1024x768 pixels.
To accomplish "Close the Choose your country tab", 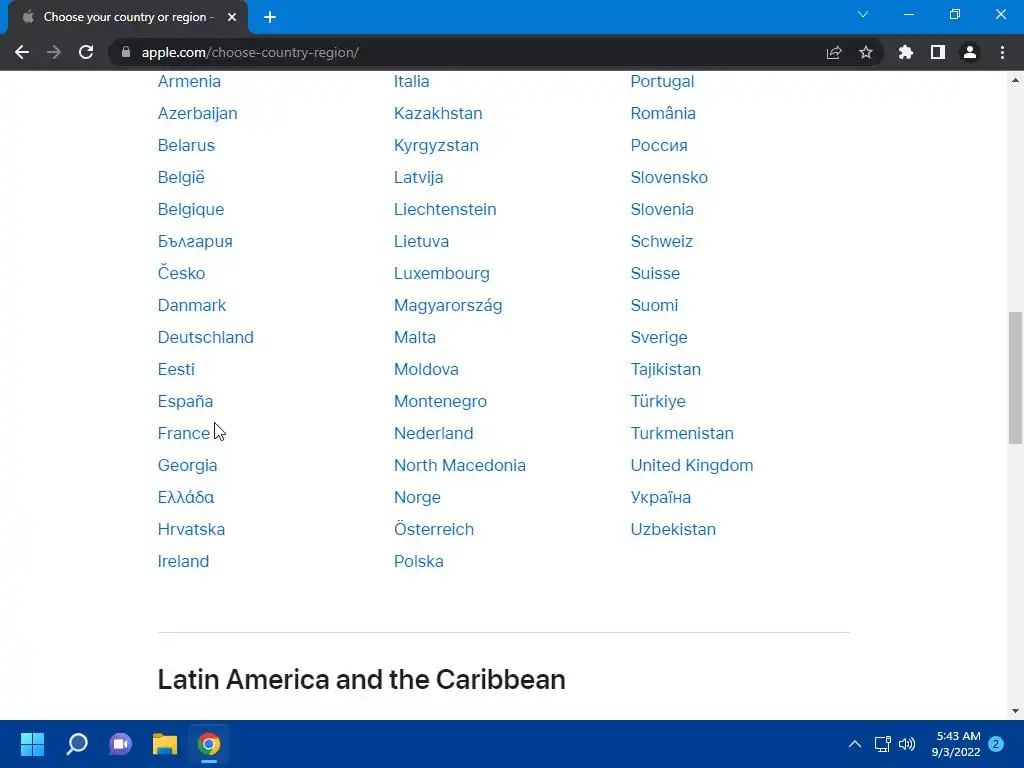I will pyautogui.click(x=232, y=17).
